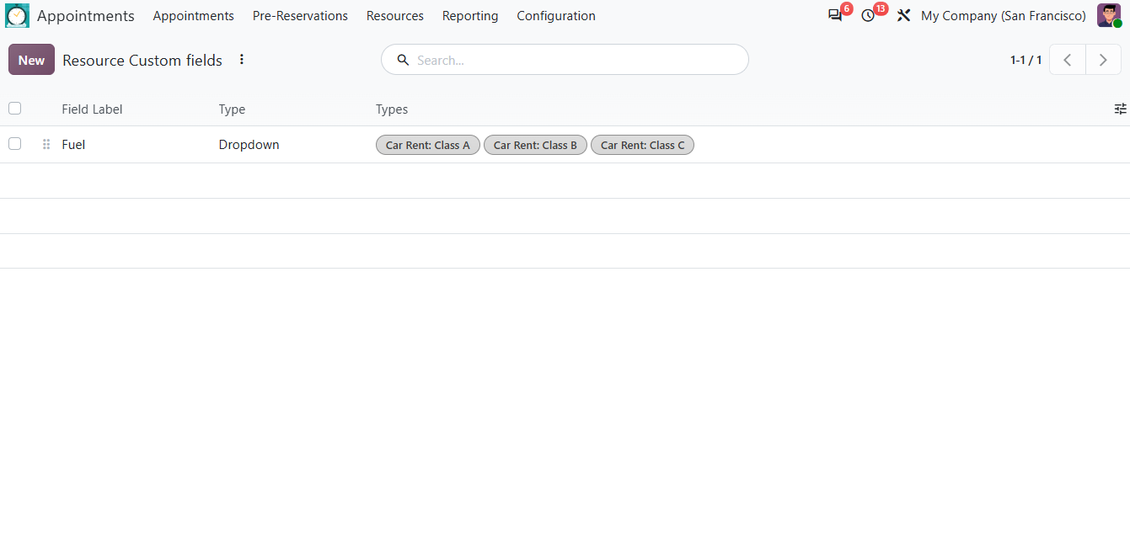Select the Fuel row checkbox
This screenshot has height=549, width=1130.
[x=14, y=144]
